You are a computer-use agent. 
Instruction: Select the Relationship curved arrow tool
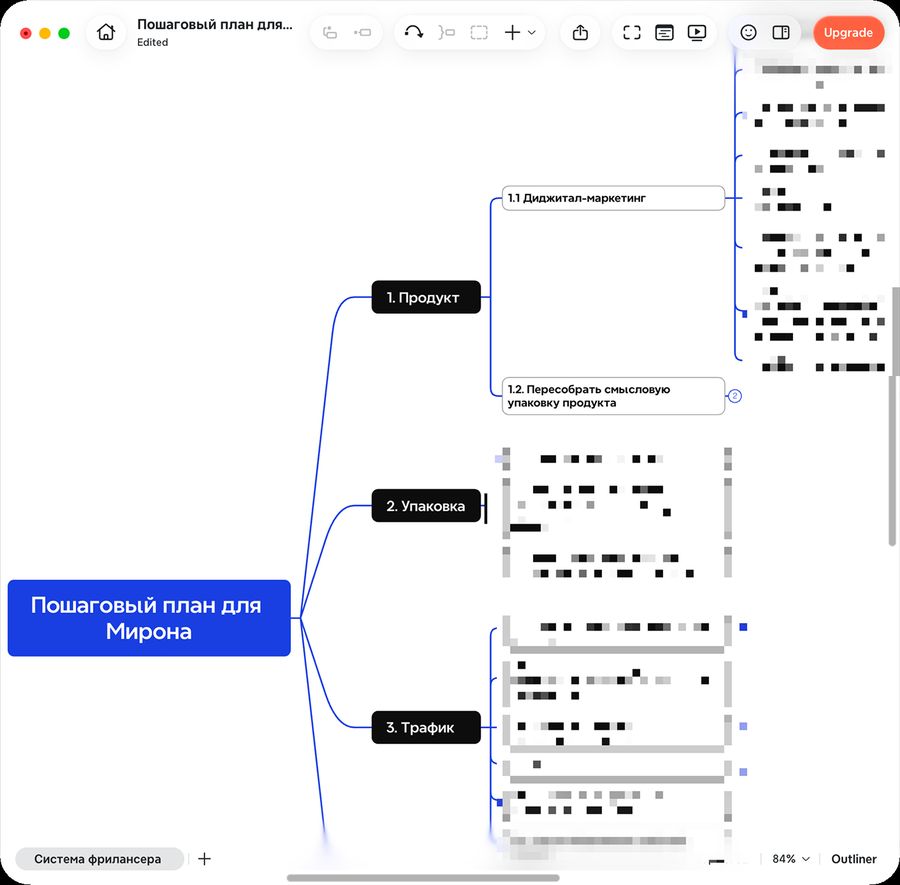pos(413,32)
